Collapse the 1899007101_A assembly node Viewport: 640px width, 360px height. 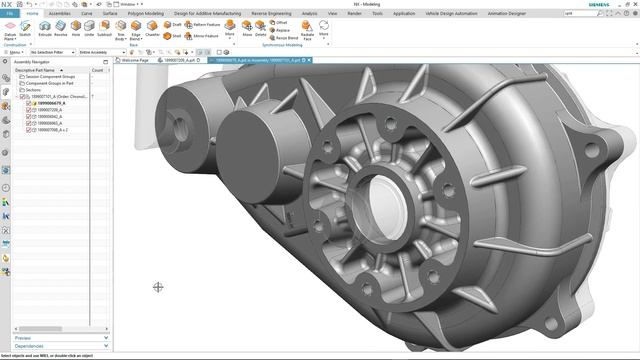point(17,97)
